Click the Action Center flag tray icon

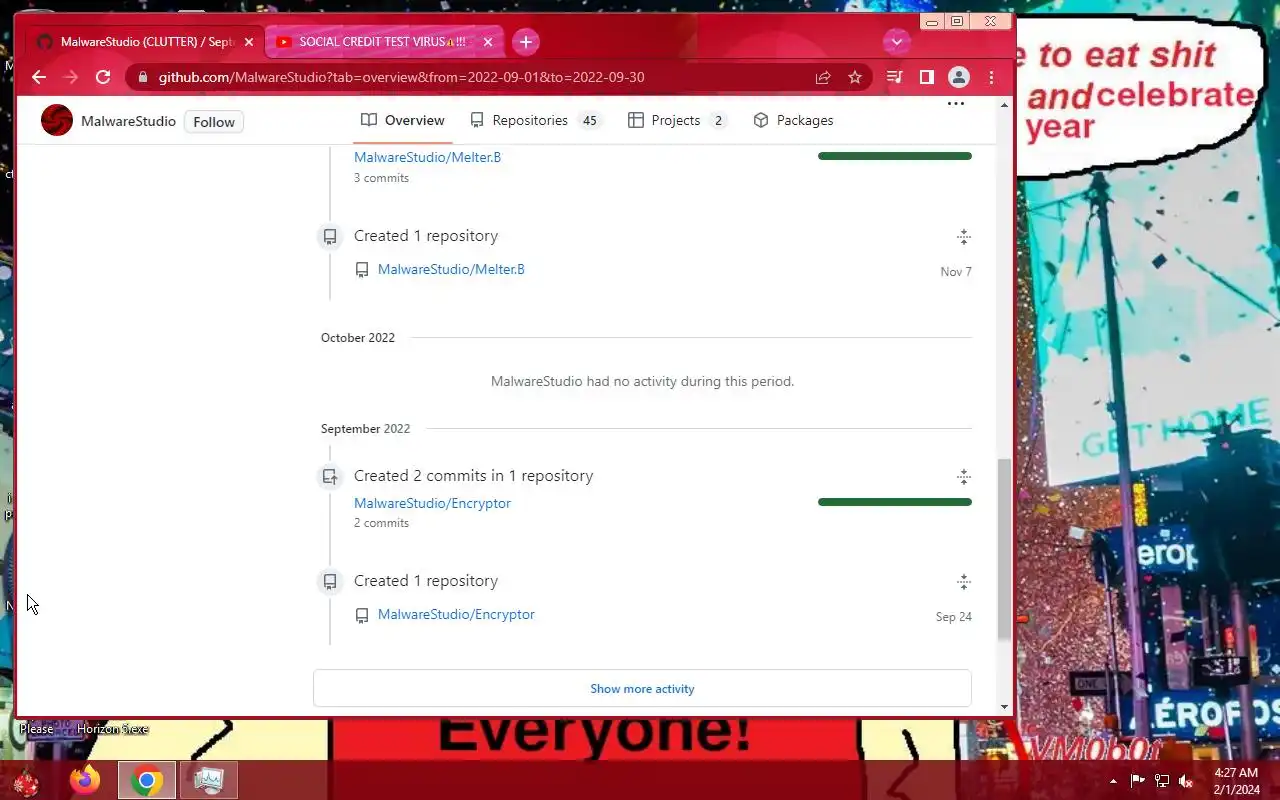(1138, 781)
